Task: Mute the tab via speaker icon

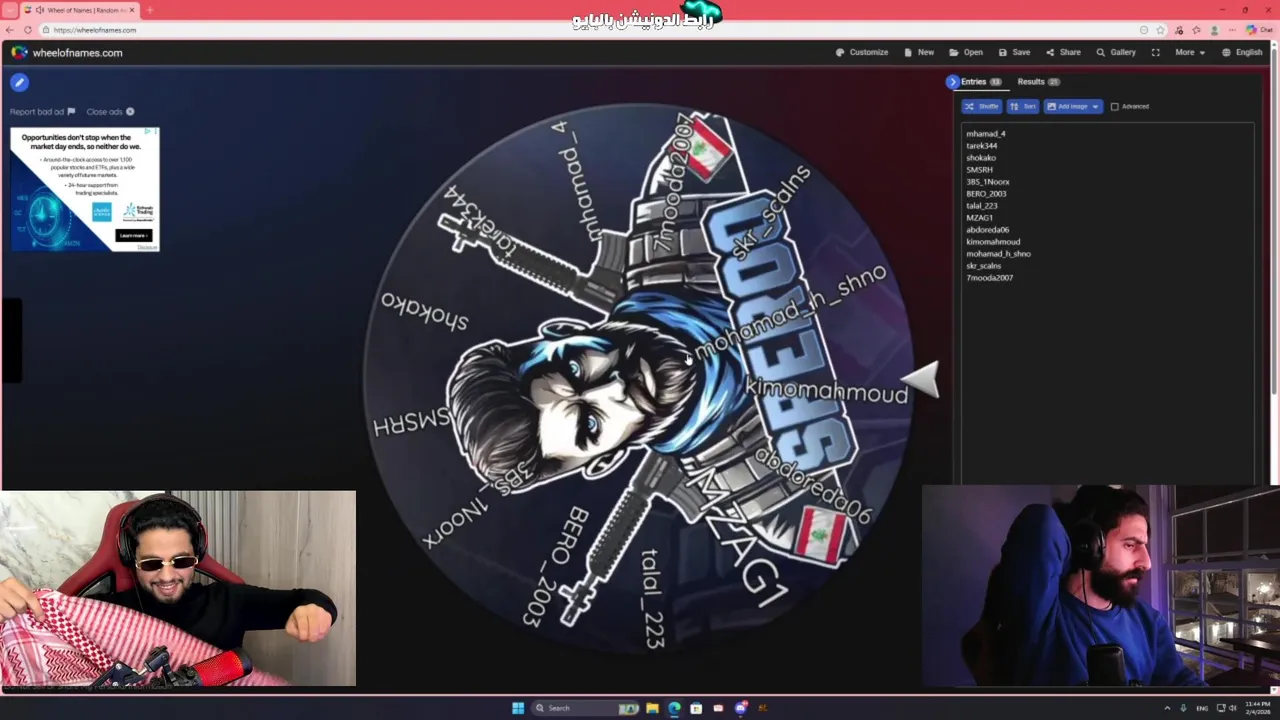Action: click(x=39, y=10)
